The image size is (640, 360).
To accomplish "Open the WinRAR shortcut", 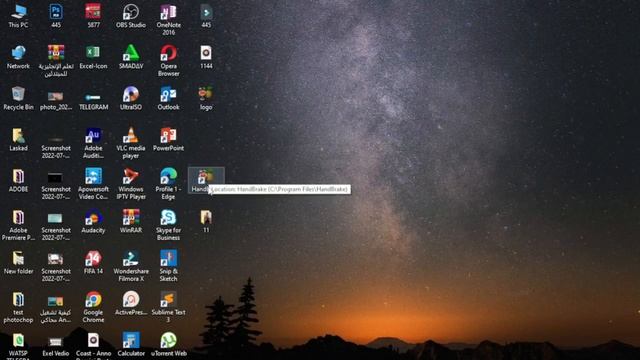I will click(x=131, y=222).
